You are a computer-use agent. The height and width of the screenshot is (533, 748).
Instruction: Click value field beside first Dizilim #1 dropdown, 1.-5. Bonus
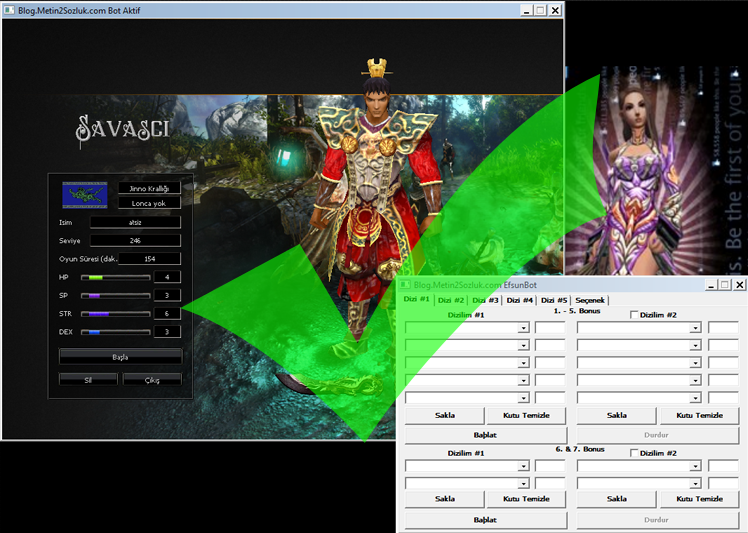click(x=550, y=327)
